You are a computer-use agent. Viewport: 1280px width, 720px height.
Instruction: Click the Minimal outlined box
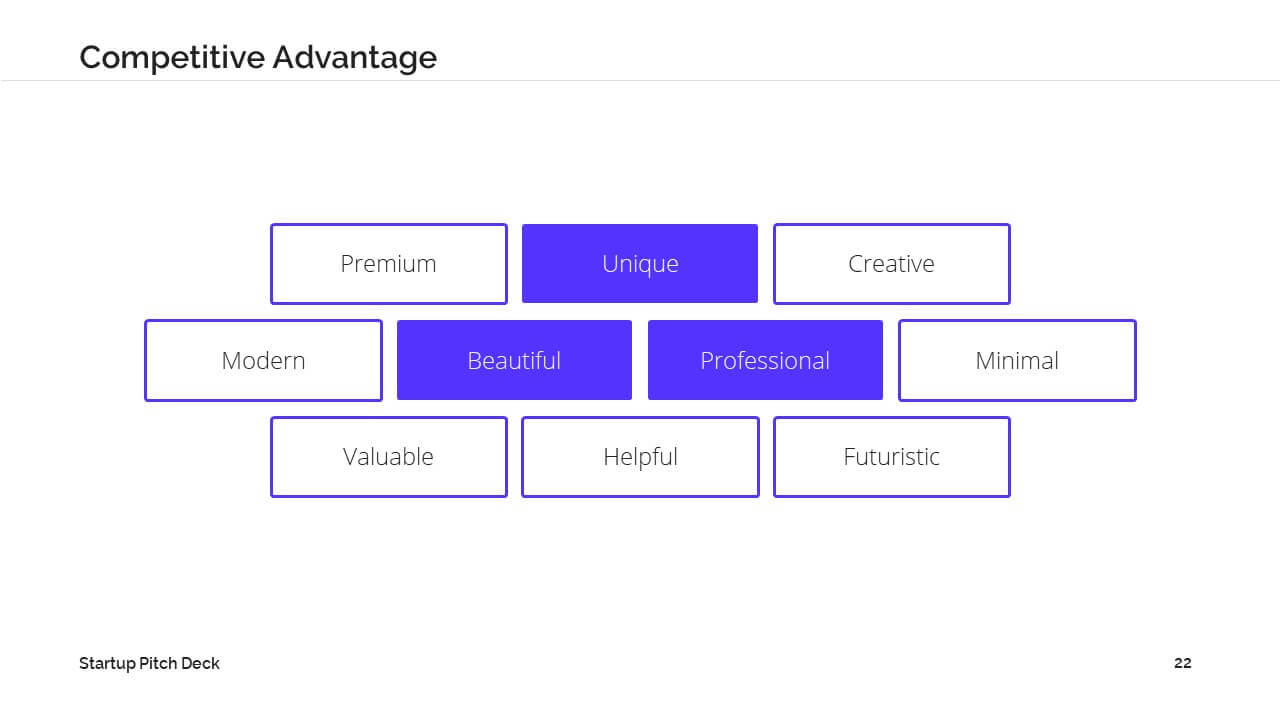[x=1017, y=360]
